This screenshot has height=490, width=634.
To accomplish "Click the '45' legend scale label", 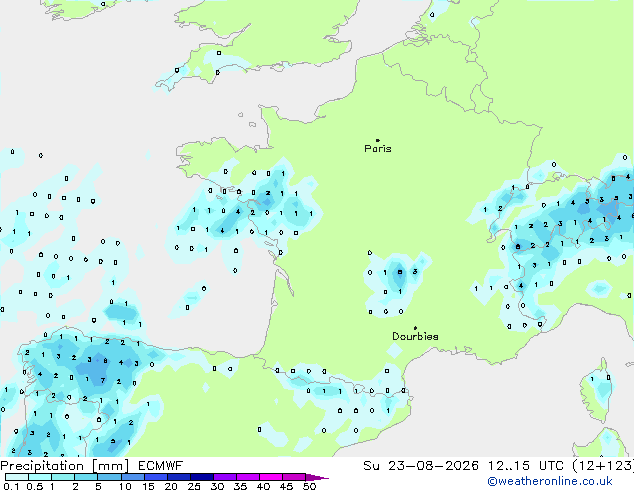I will click(286, 486).
